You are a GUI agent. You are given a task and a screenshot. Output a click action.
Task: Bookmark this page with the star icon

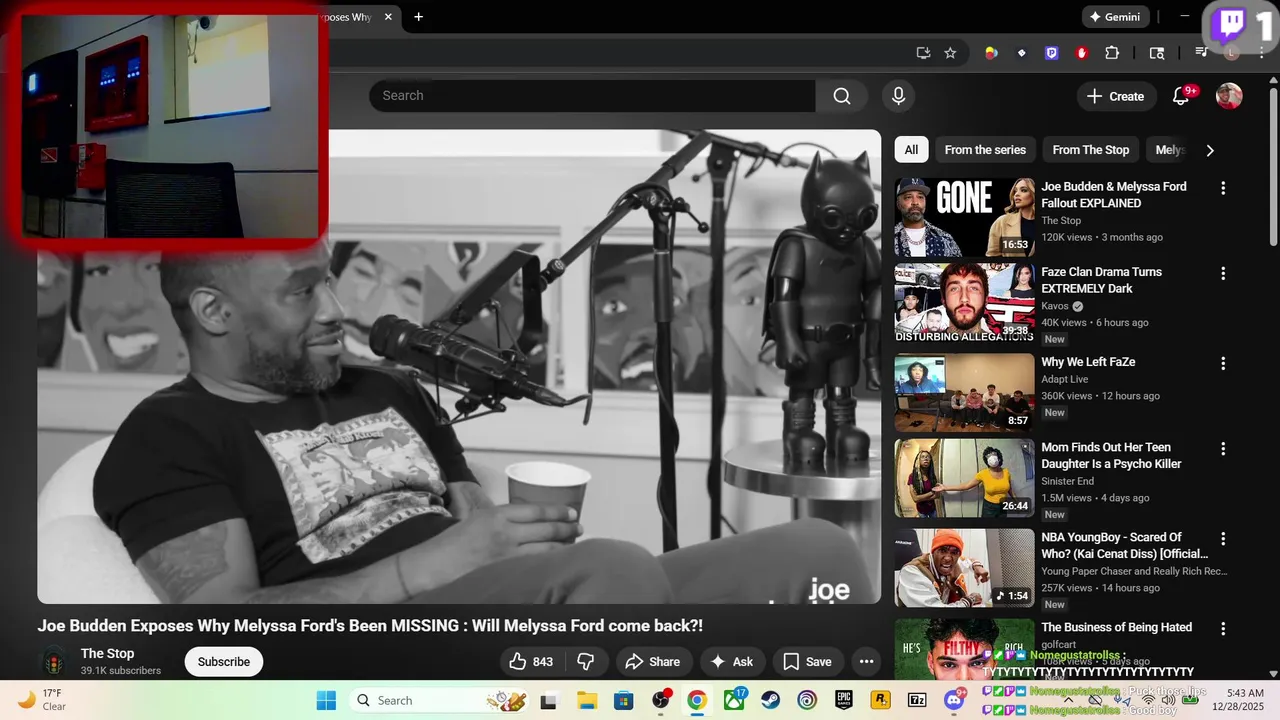pyautogui.click(x=950, y=53)
